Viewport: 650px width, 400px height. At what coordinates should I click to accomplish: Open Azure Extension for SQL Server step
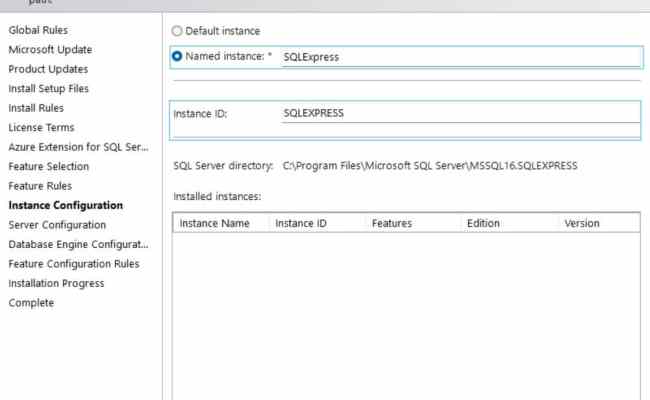[78, 147]
